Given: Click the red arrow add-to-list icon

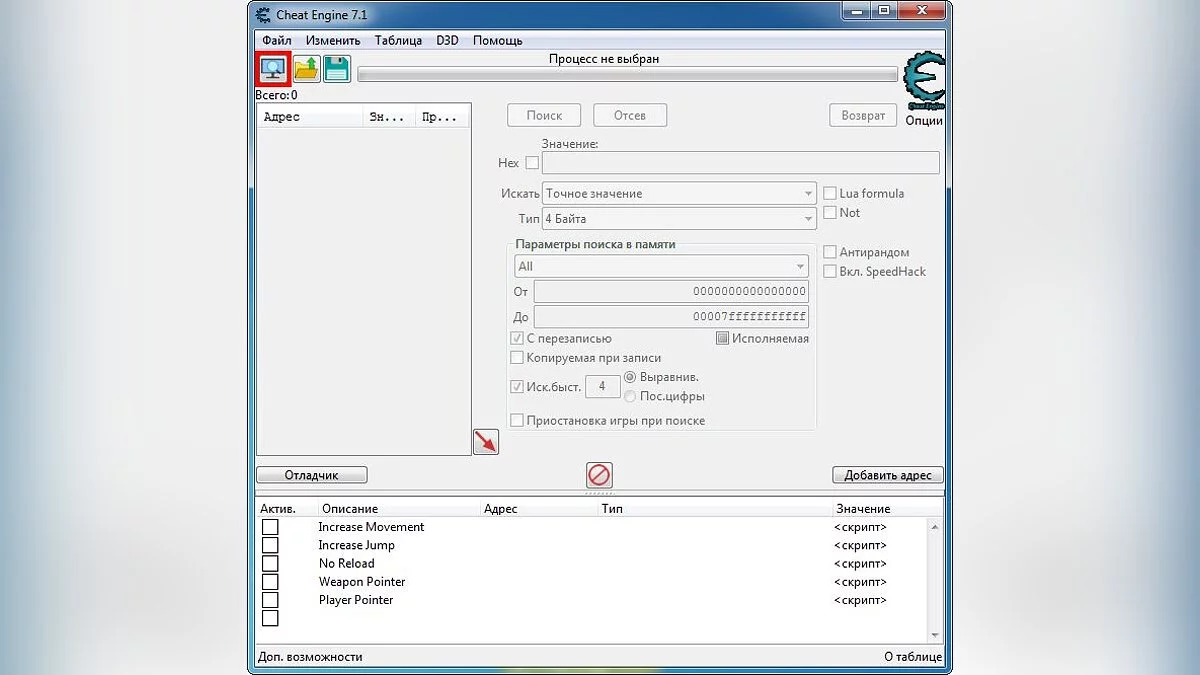Looking at the screenshot, I should click(486, 441).
